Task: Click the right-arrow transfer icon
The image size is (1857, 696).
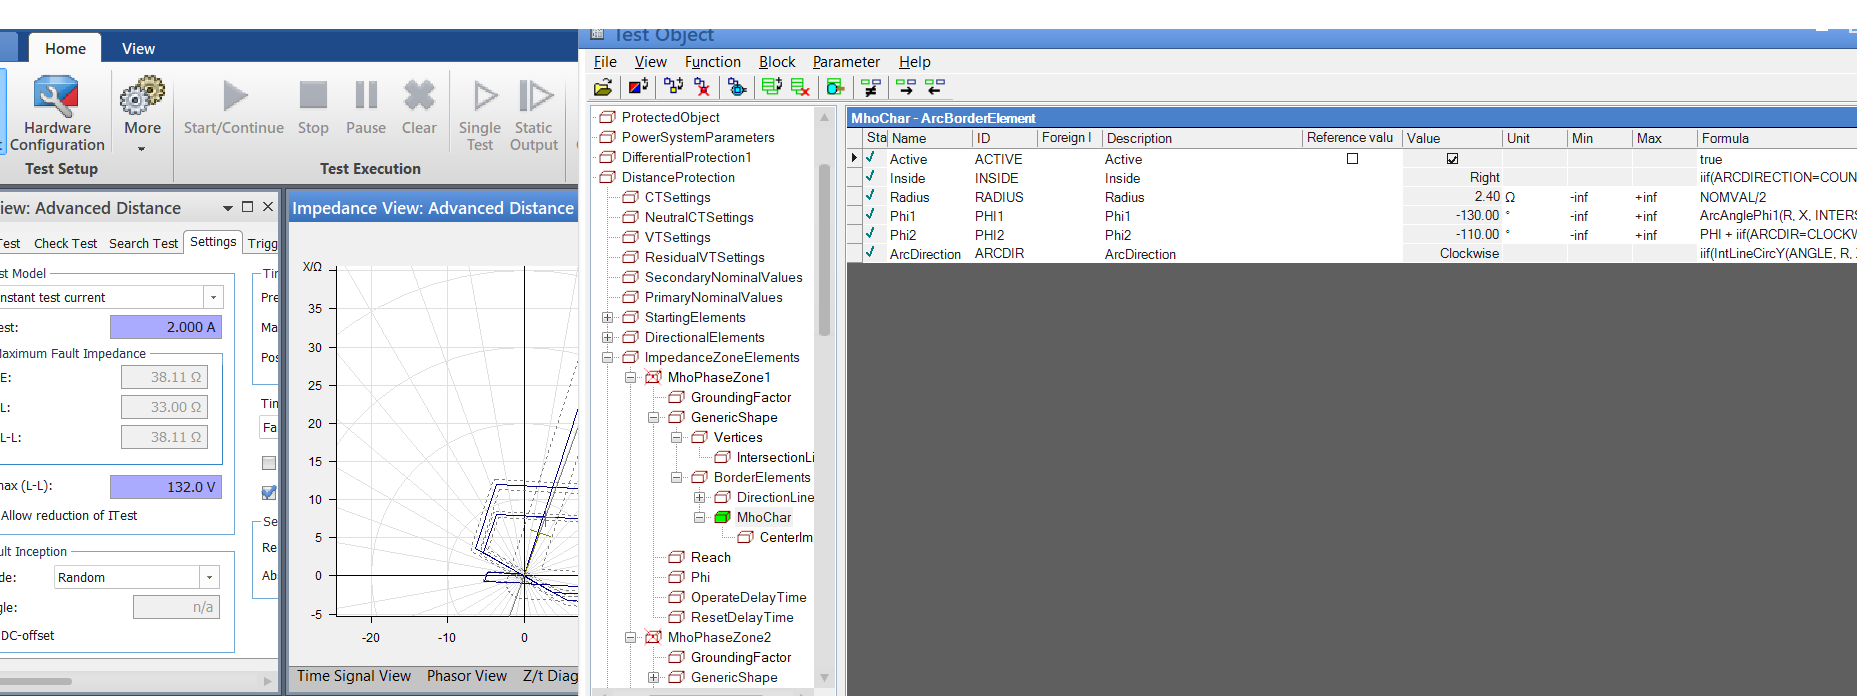Action: click(x=906, y=87)
